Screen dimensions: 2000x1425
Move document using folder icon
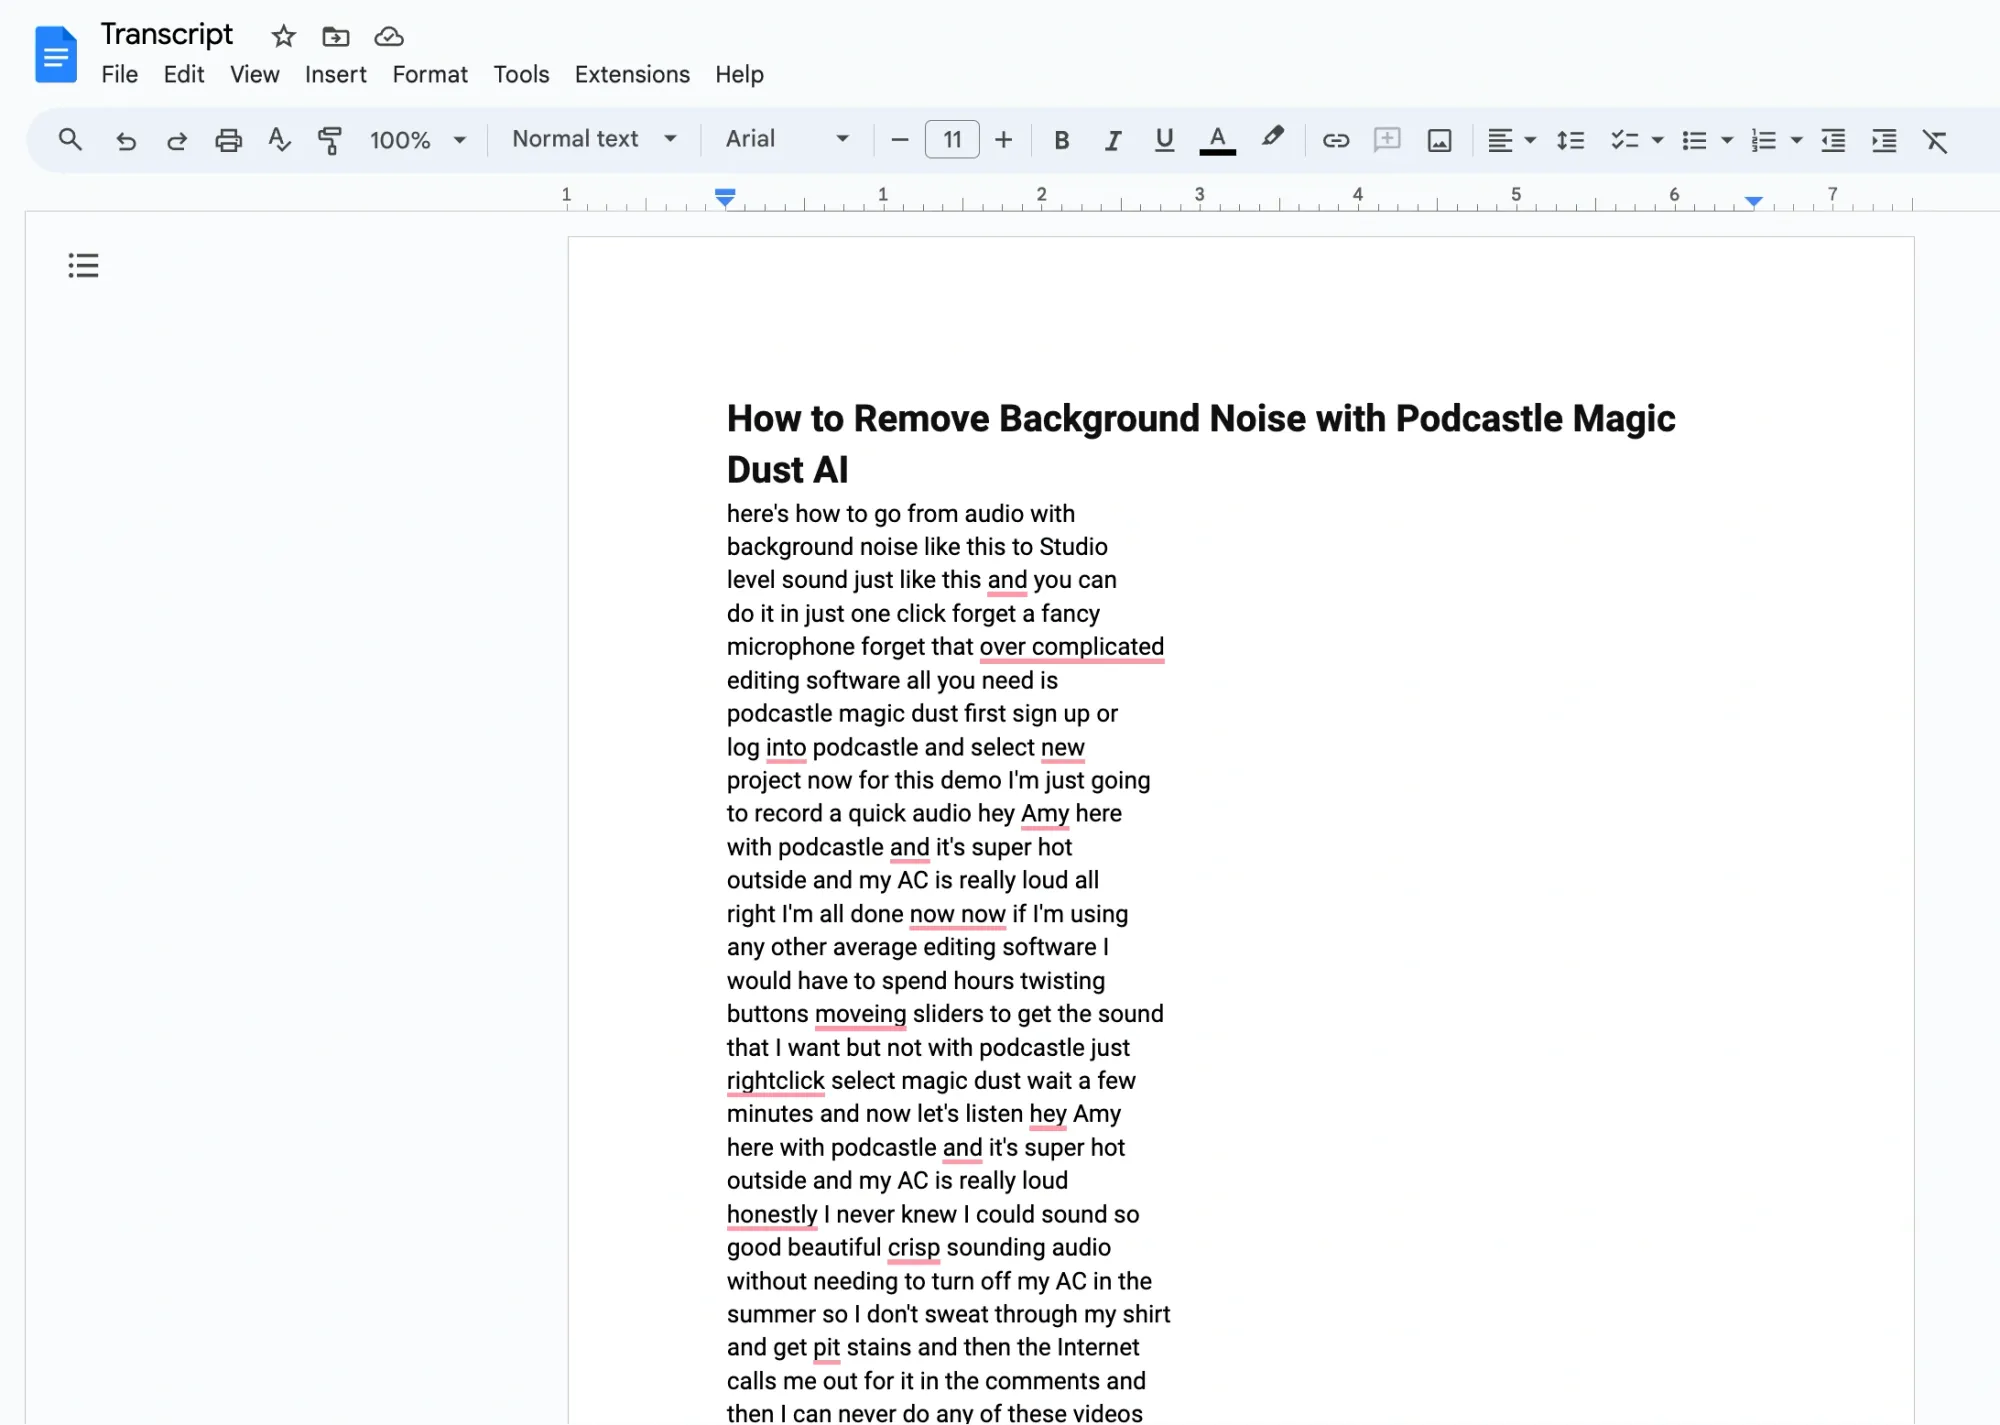pyautogui.click(x=336, y=37)
